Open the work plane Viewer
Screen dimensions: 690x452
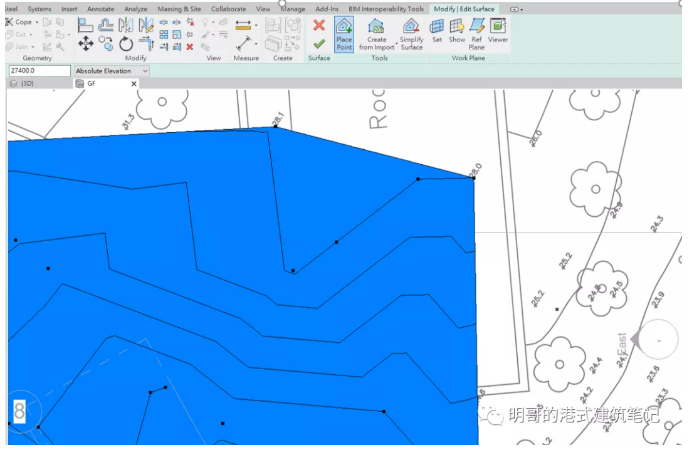click(498, 30)
